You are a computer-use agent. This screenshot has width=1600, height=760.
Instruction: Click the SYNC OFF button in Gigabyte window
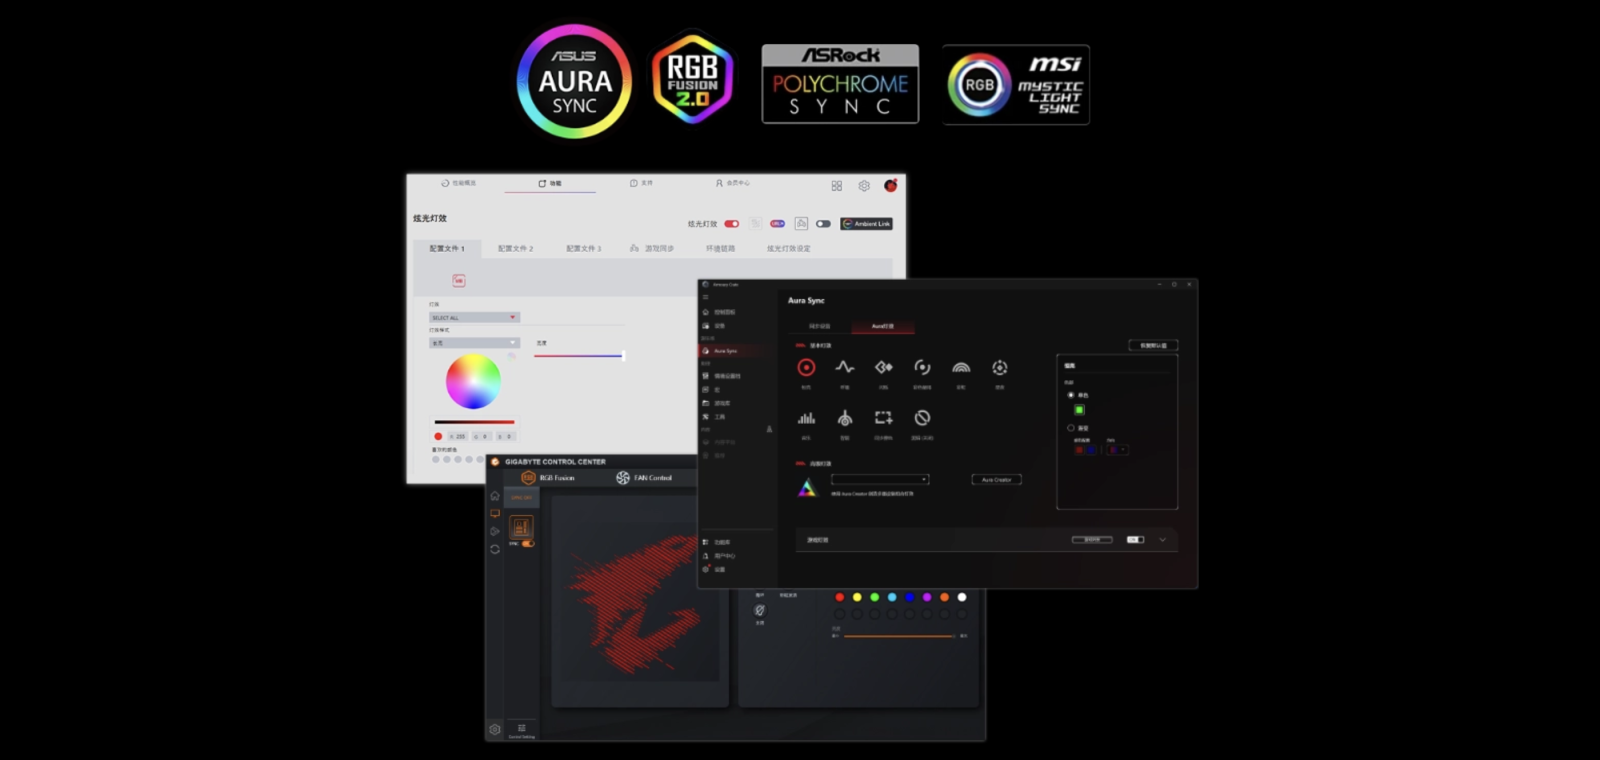[x=522, y=497]
